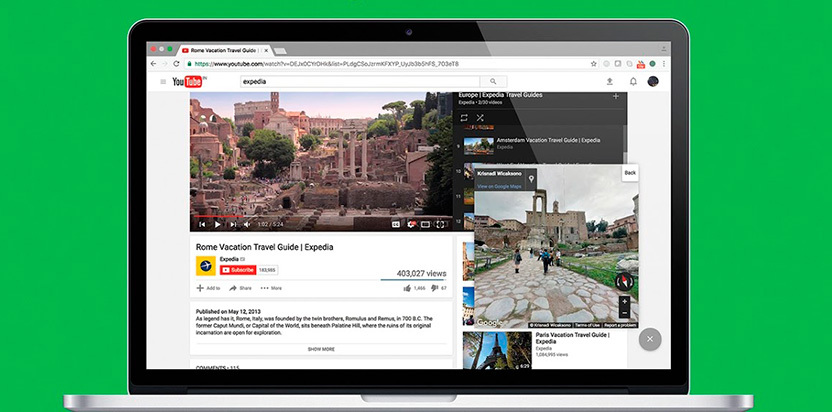Image resolution: width=832 pixels, height=412 pixels.
Task: Close the overlay with the round X button
Action: (x=650, y=339)
